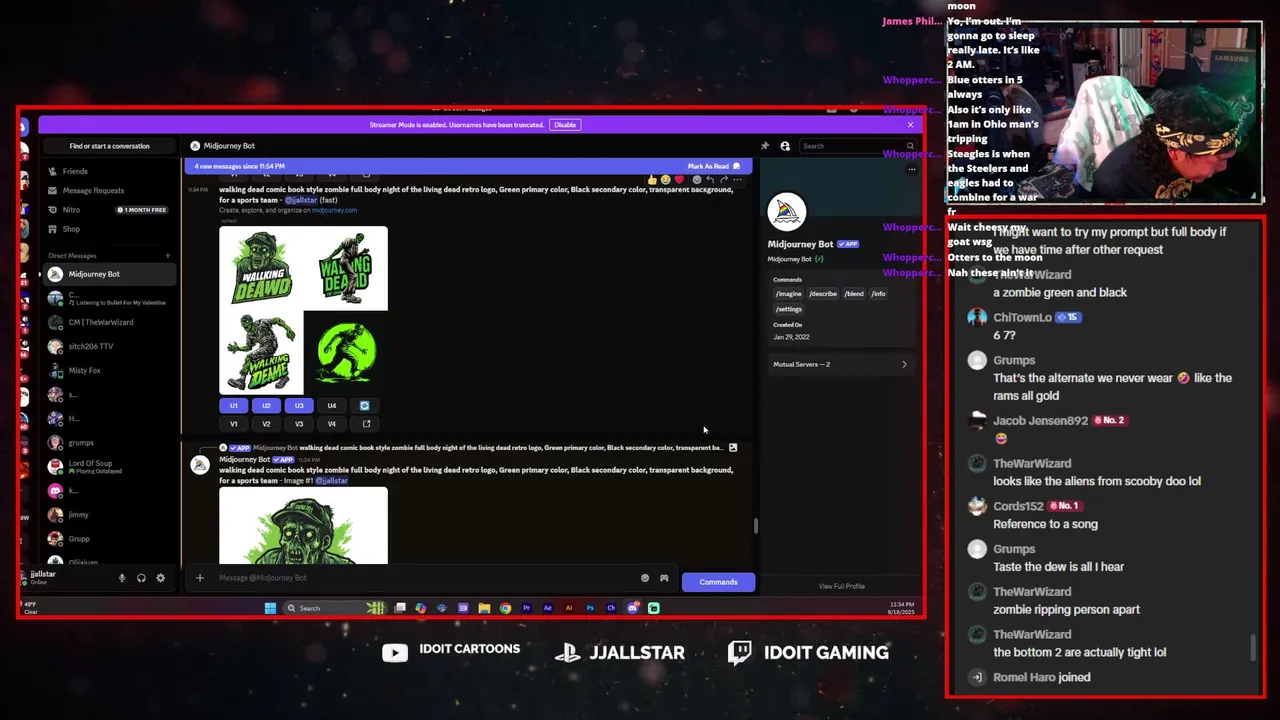
Task: Create variation with the V4 button
Action: pyautogui.click(x=332, y=424)
